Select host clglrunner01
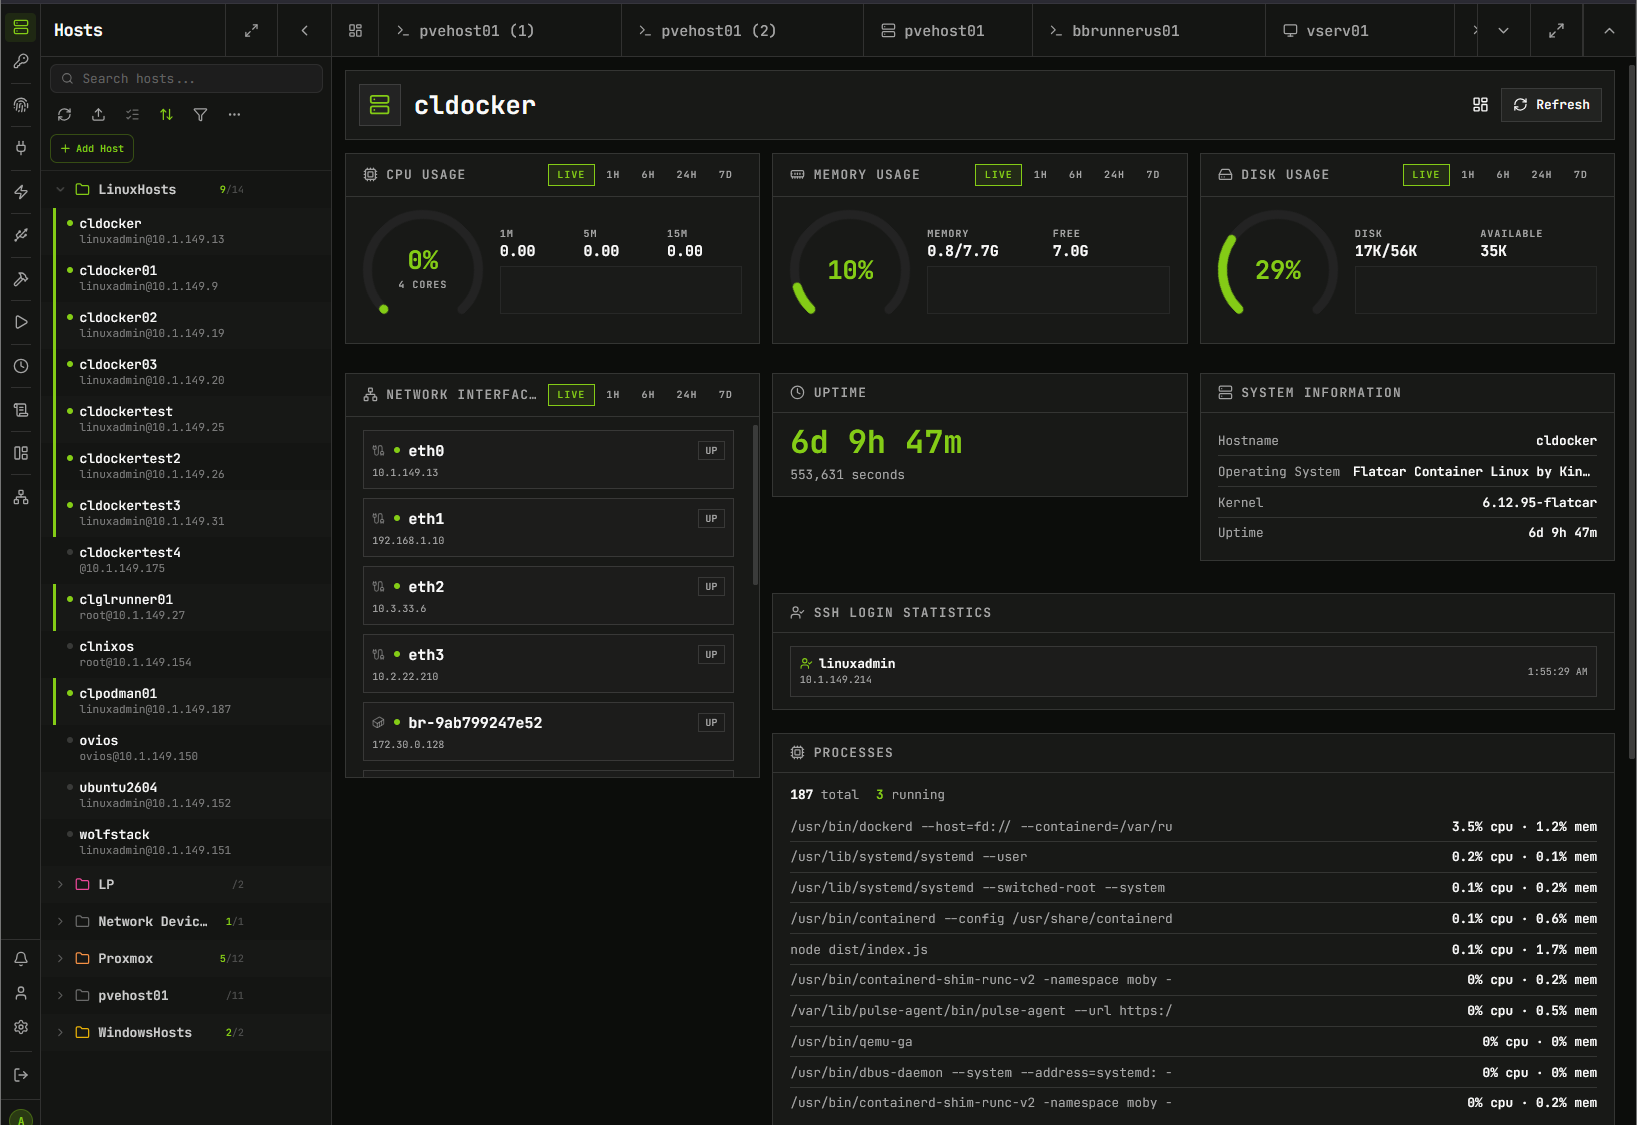1637x1125 pixels. pyautogui.click(x=192, y=607)
